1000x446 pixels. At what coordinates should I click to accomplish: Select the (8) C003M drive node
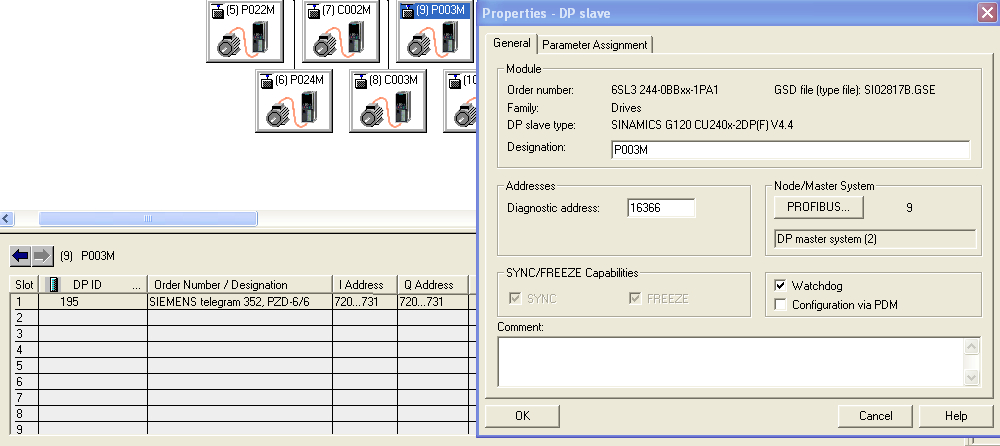388,101
